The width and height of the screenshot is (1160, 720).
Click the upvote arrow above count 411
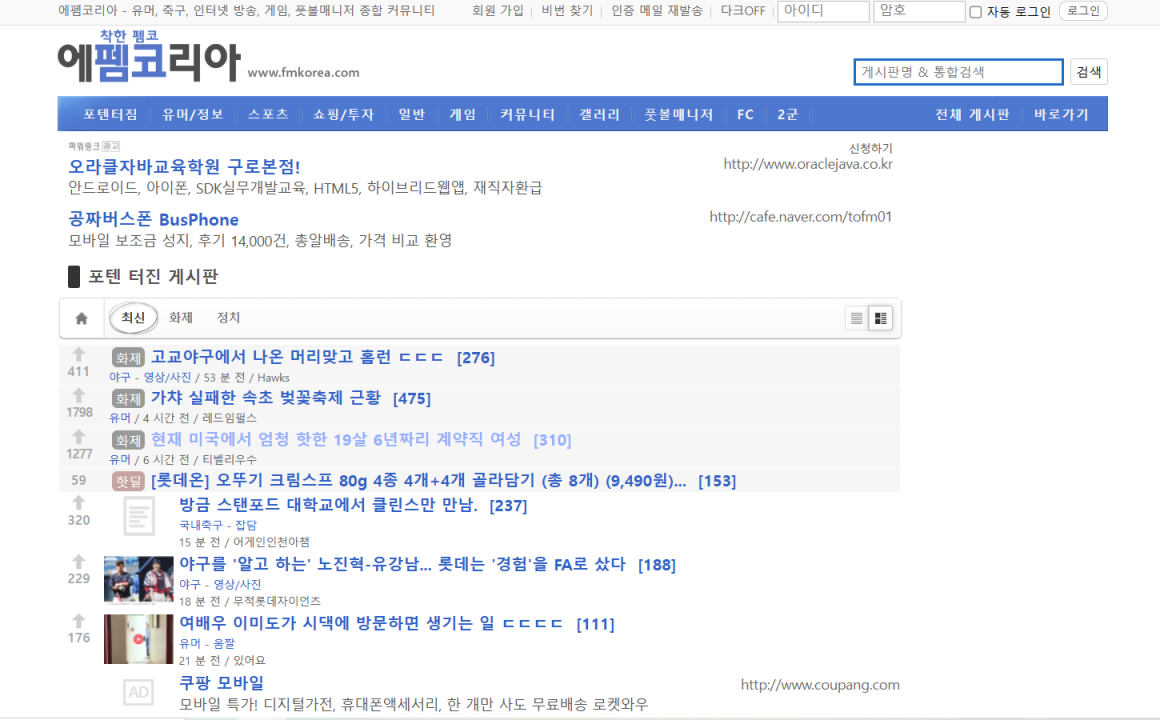[x=79, y=351]
